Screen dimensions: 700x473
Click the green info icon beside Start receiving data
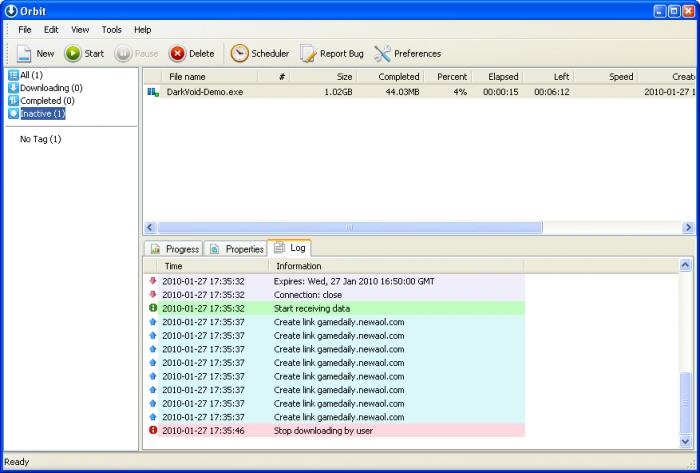coord(153,308)
